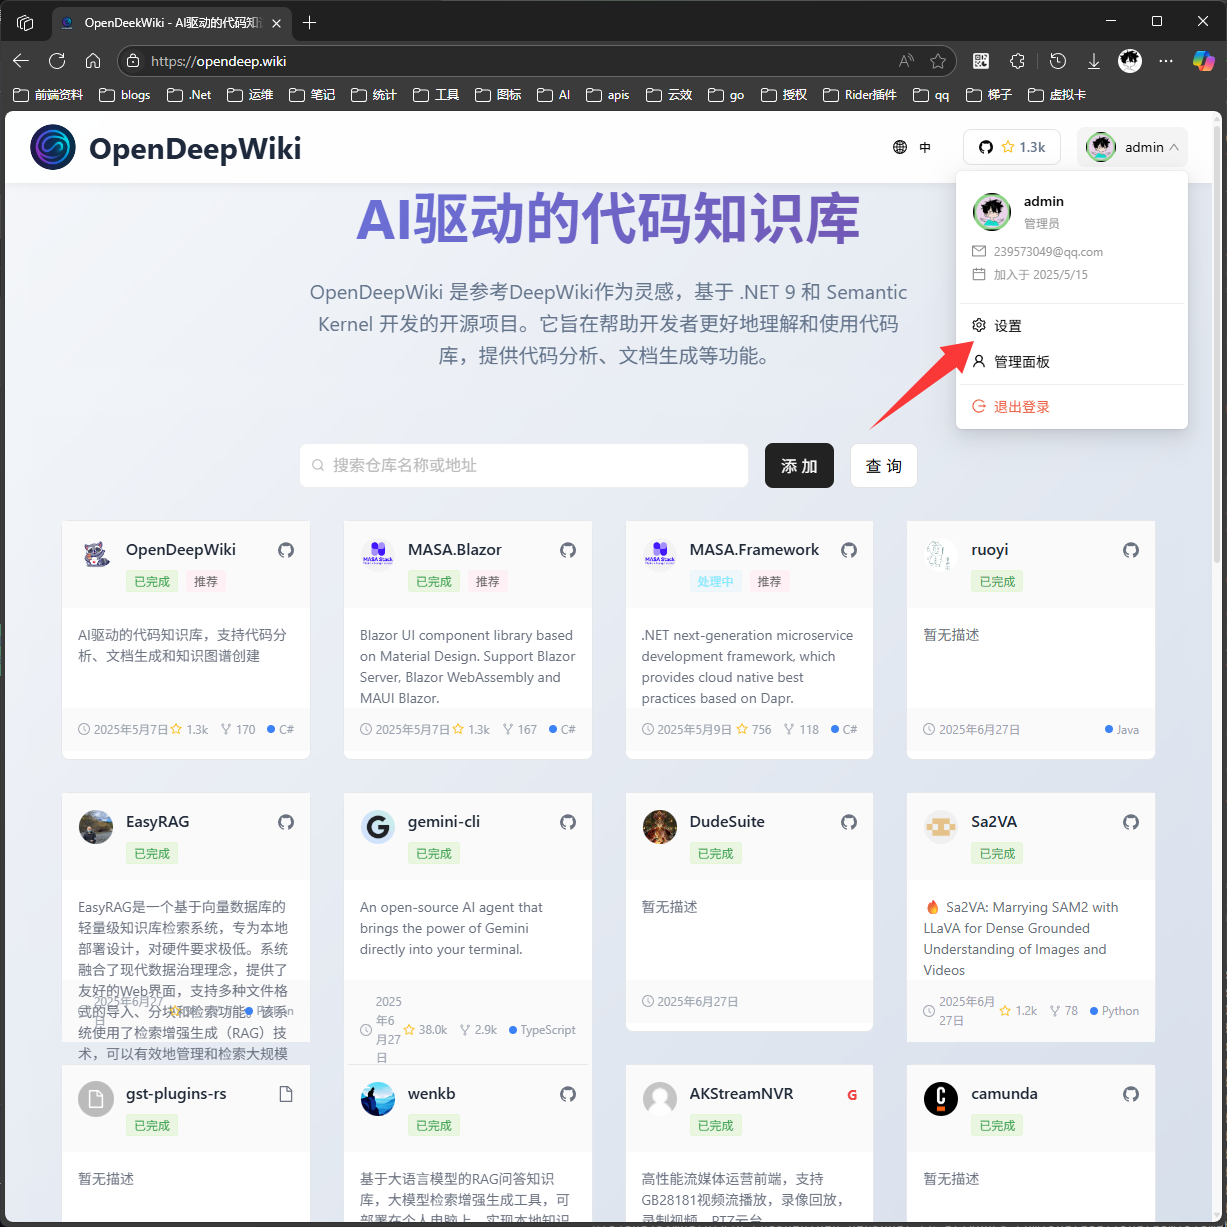The width and height of the screenshot is (1227, 1227).
Task: Click the 处理中 tag on MASA.Framework
Action: tap(716, 581)
